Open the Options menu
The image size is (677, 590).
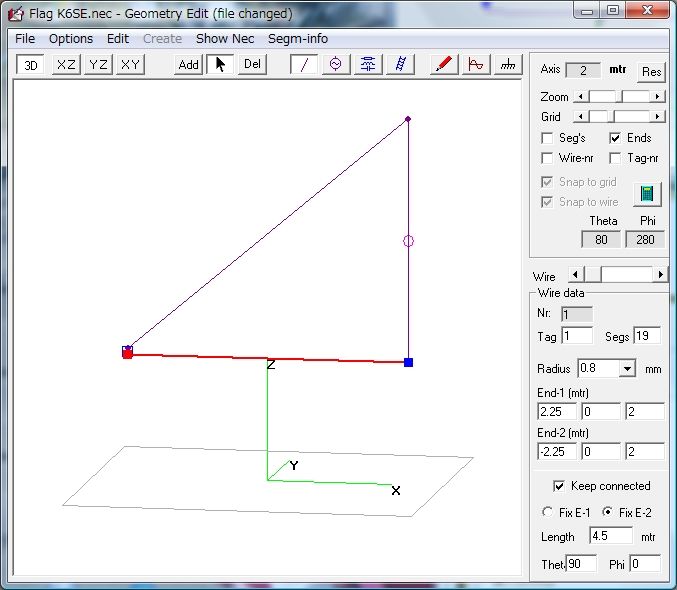[x=71, y=38]
